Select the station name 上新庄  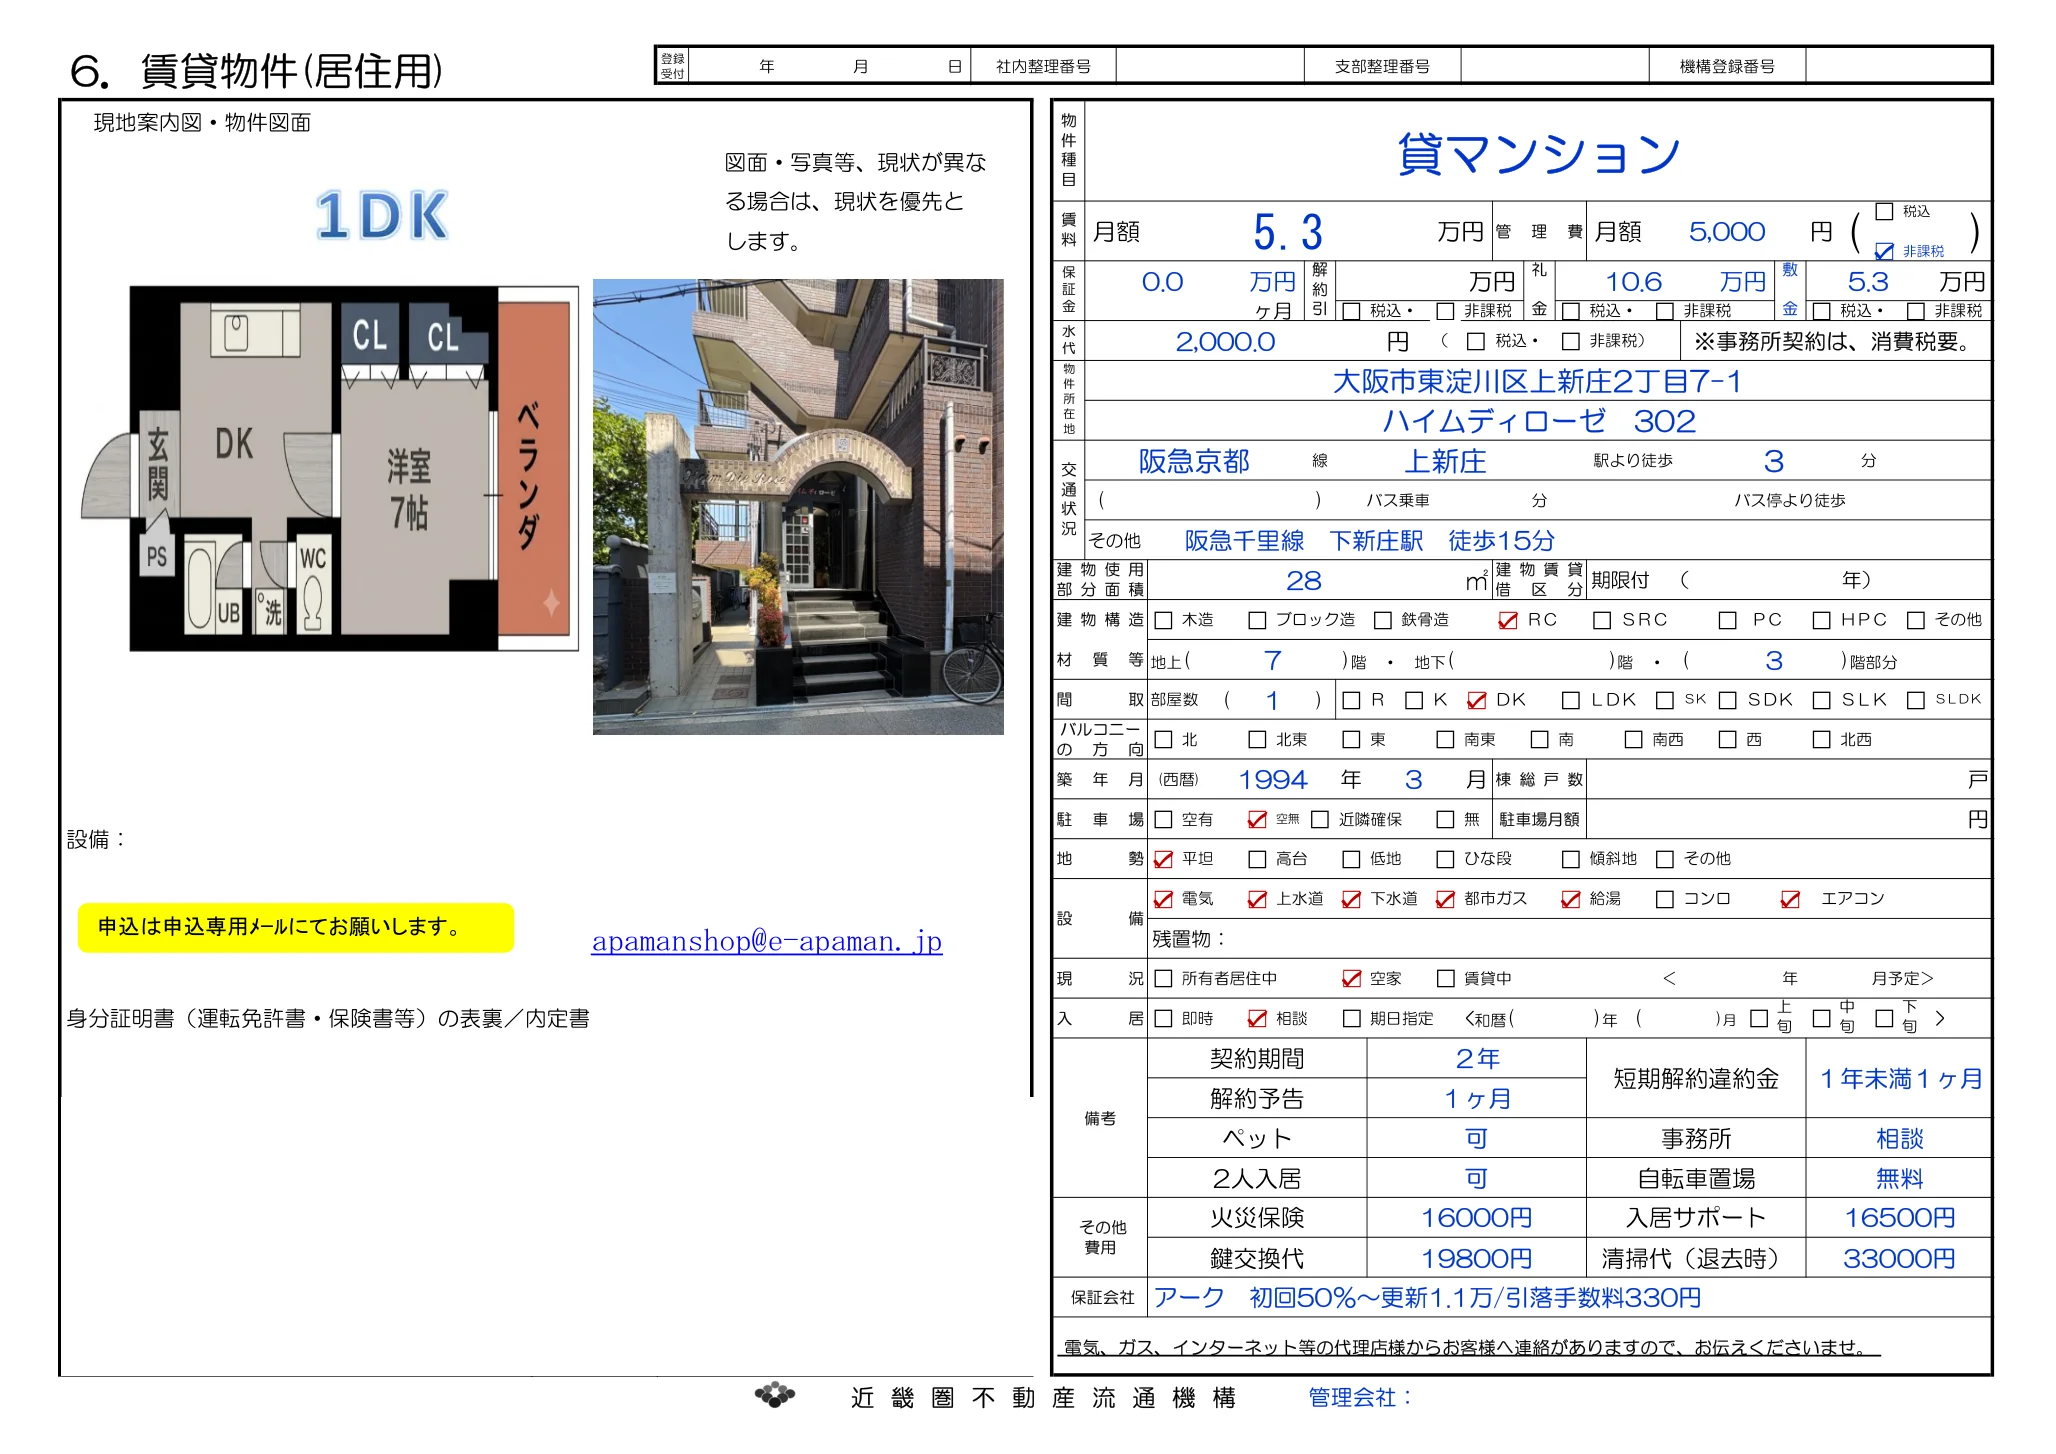click(x=1445, y=461)
